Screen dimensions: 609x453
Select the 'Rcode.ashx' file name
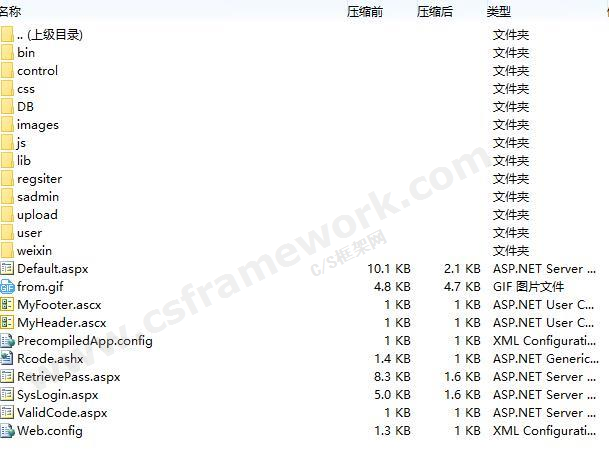[x=50, y=359]
